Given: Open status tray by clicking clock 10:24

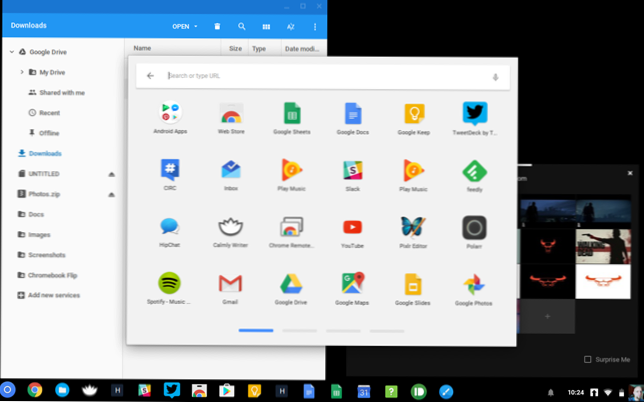Looking at the screenshot, I should (575, 393).
